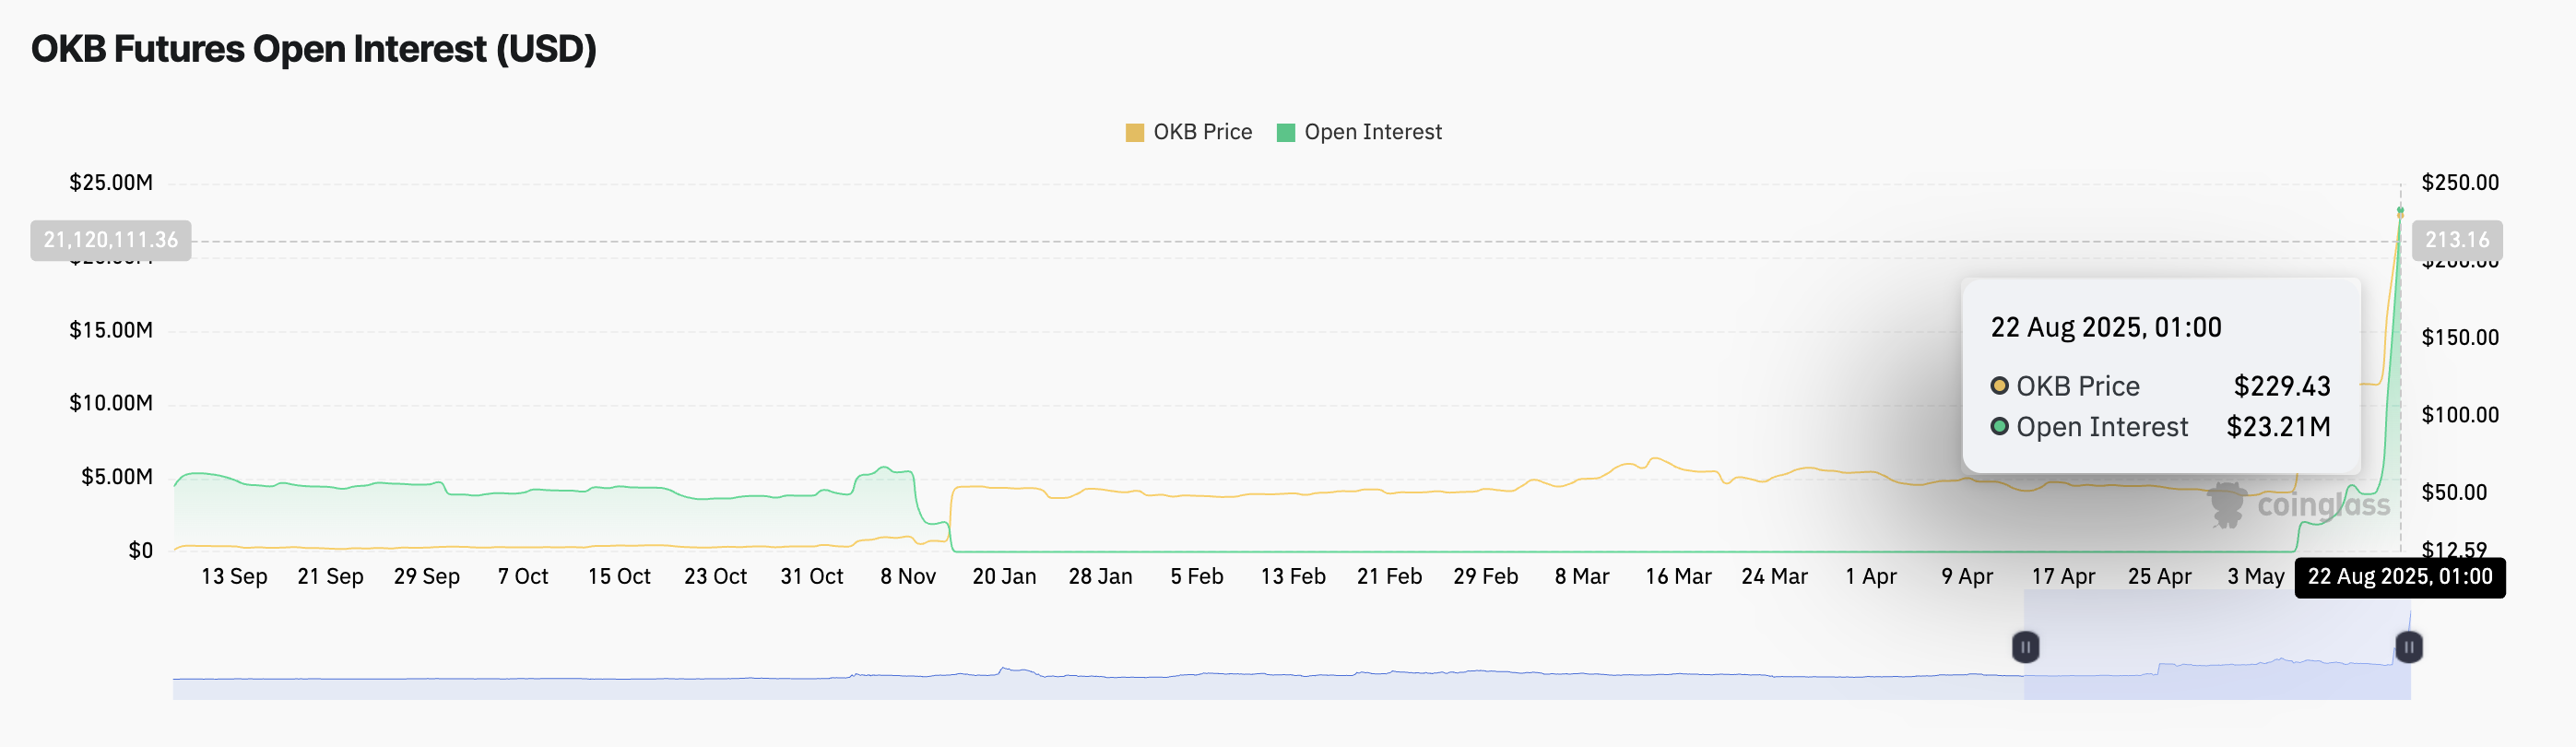Image resolution: width=2576 pixels, height=747 pixels.
Task: Click the 16 Mar date label
Action: [1678, 577]
